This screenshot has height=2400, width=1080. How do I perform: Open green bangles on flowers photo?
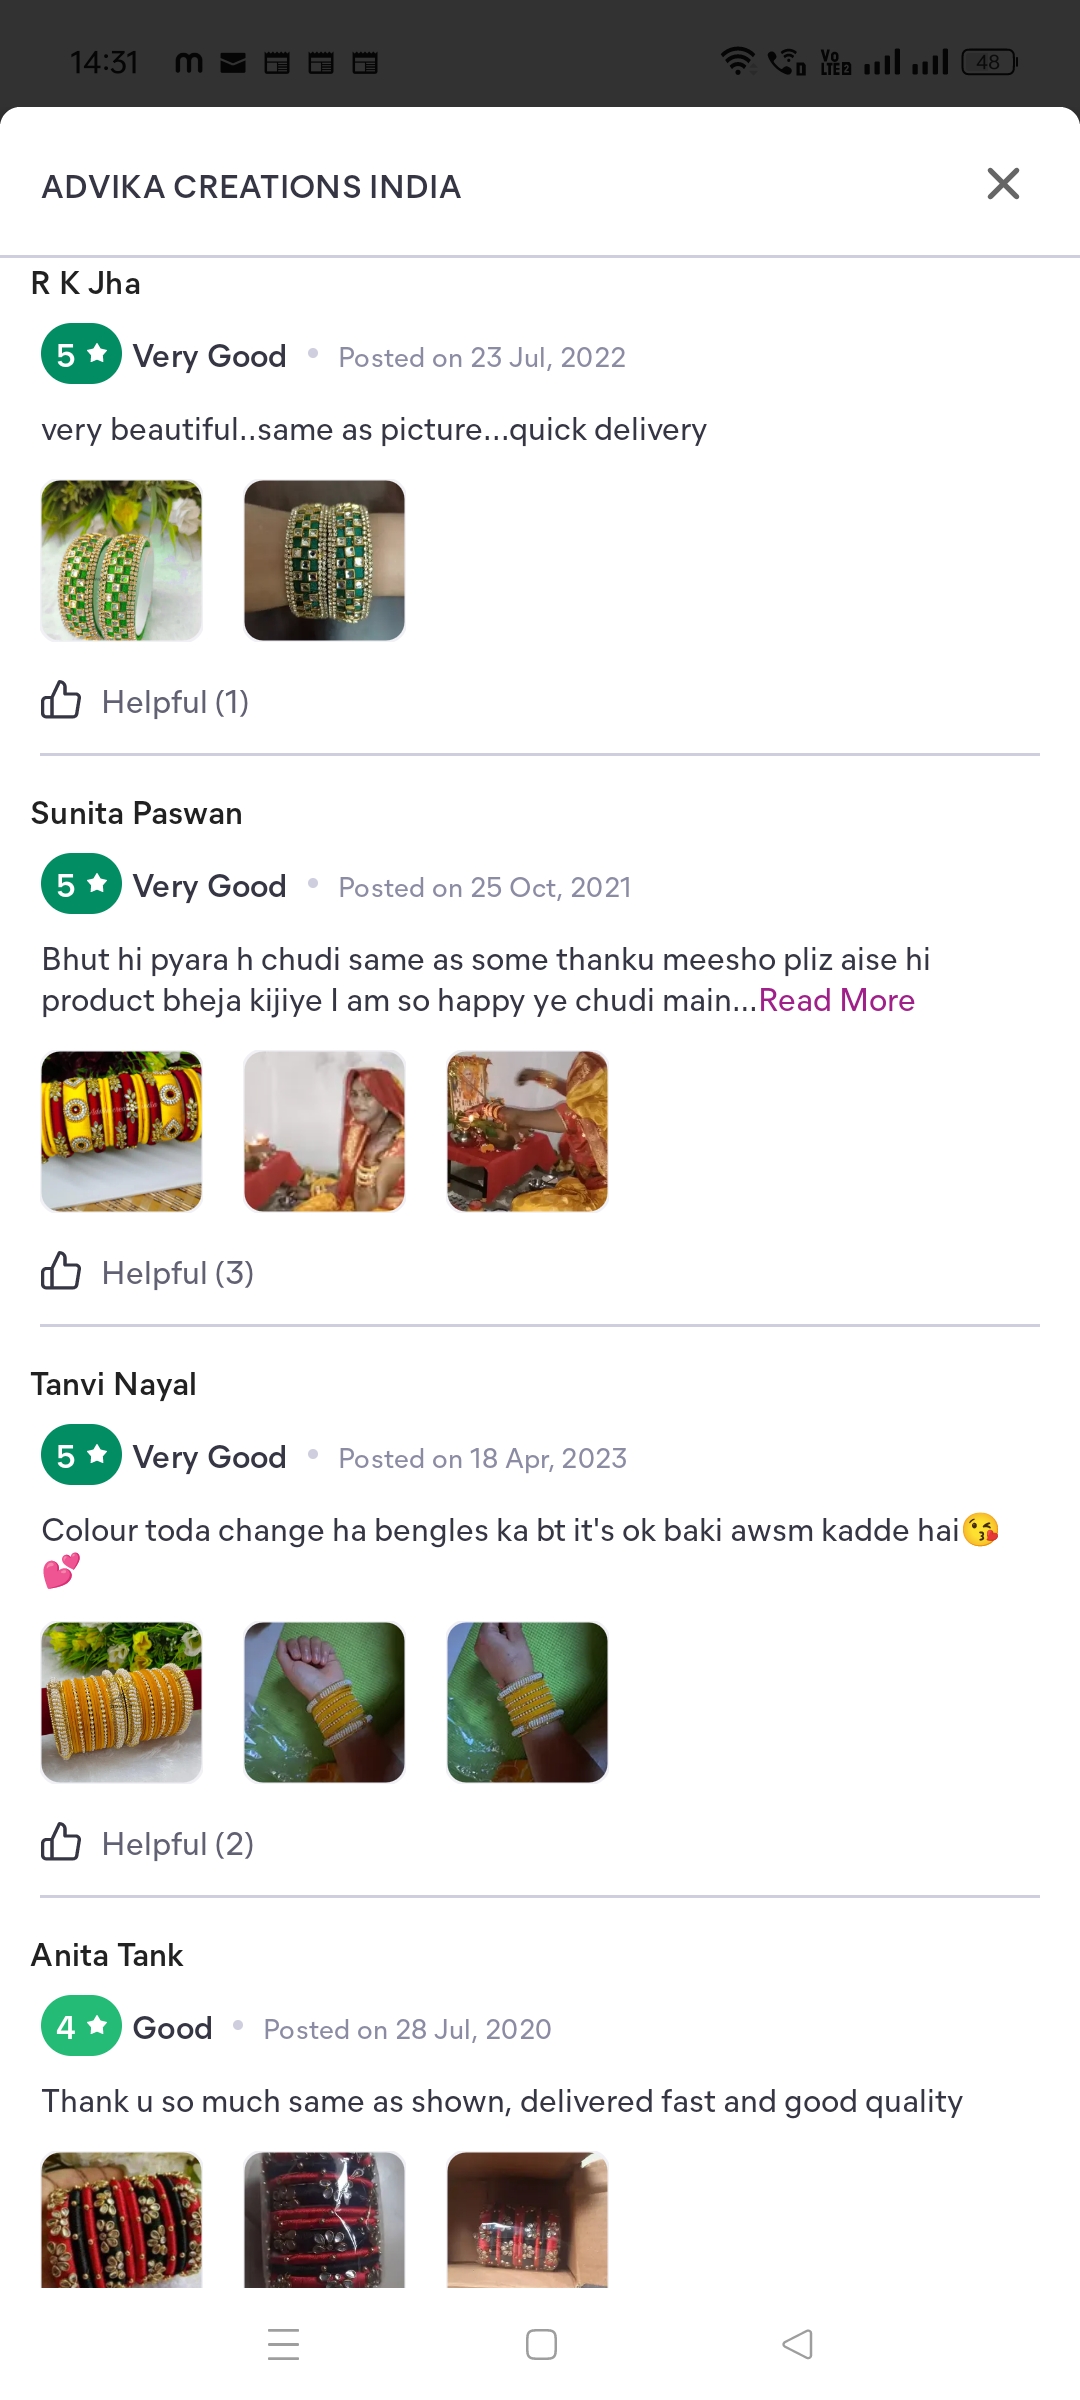(x=122, y=560)
